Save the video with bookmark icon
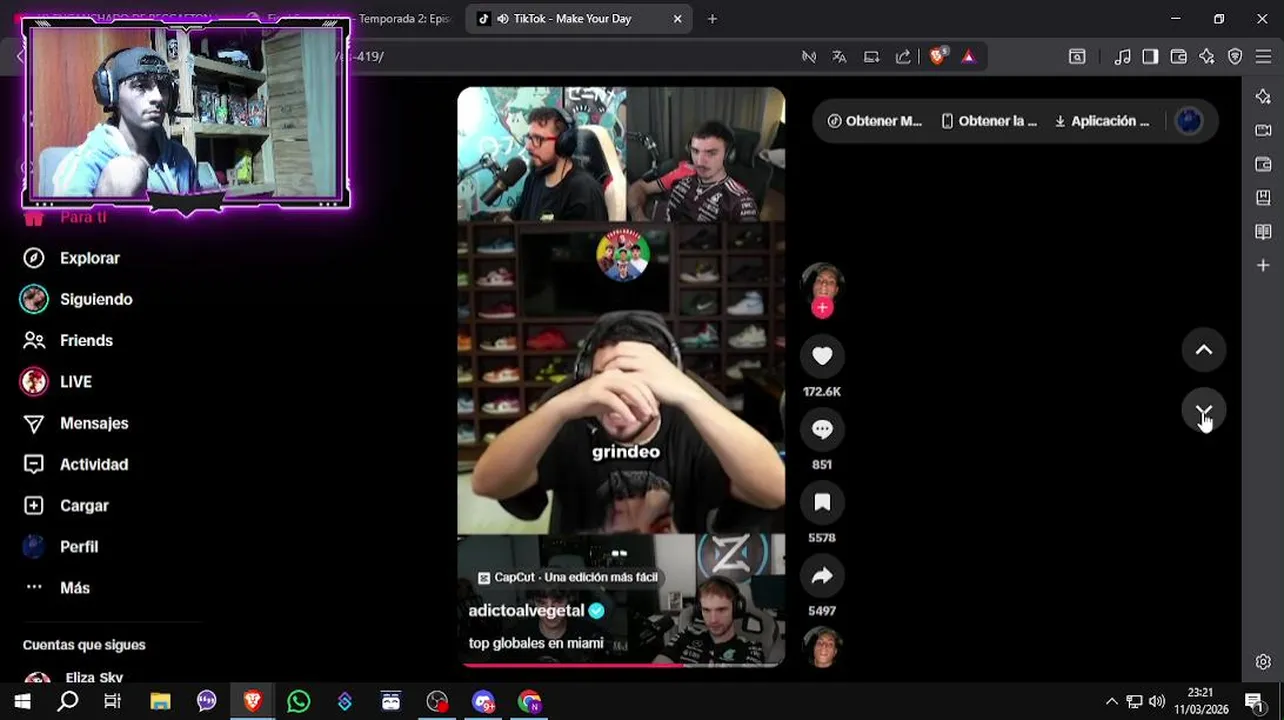Viewport: 1284px width, 720px height. pyautogui.click(x=822, y=502)
